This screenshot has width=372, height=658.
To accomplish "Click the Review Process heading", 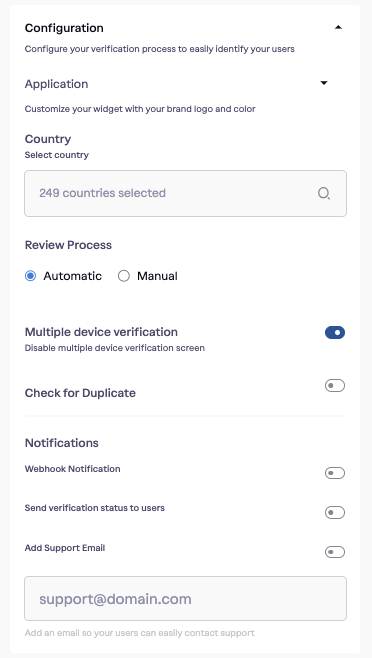I will (x=68, y=245).
